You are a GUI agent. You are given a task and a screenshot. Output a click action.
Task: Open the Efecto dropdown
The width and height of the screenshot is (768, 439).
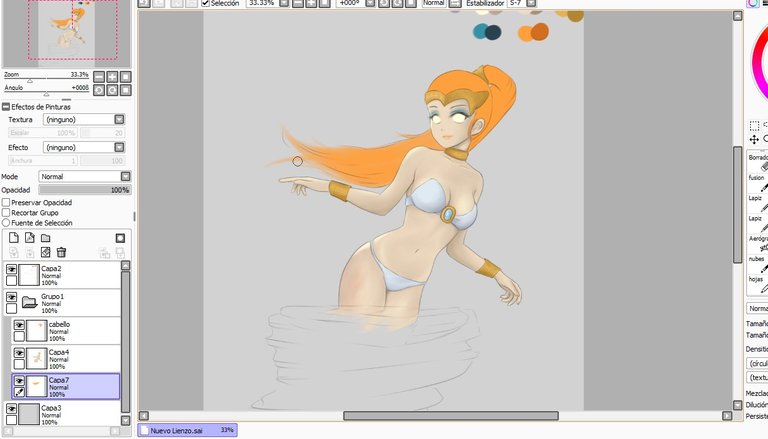pos(119,147)
